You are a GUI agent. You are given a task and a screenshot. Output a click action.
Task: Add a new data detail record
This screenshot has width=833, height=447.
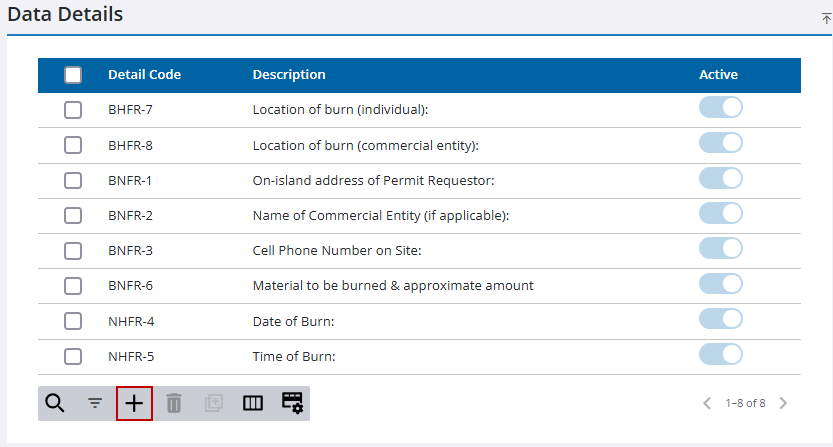coord(134,403)
